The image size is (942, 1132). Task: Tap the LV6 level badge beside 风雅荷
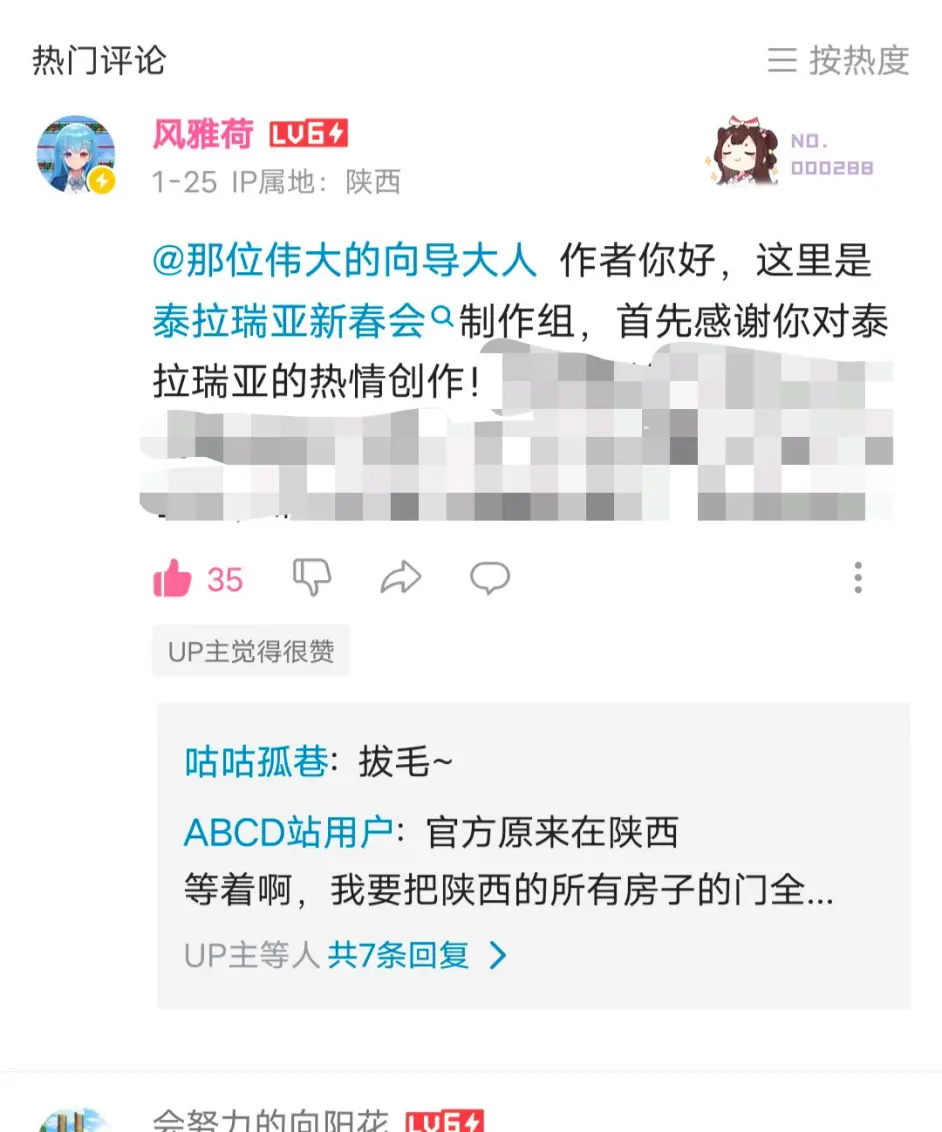pyautogui.click(x=308, y=134)
